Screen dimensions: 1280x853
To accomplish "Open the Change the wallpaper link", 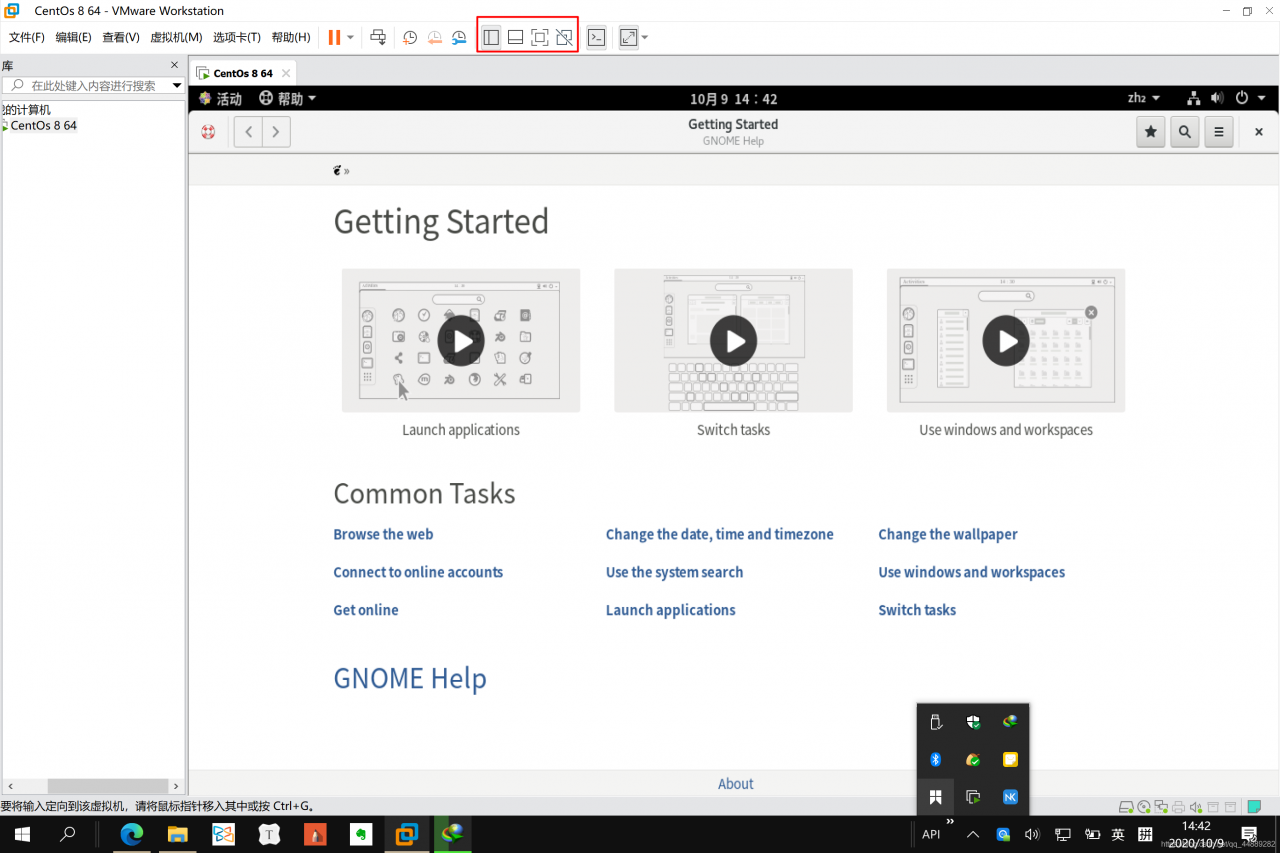I will point(948,534).
